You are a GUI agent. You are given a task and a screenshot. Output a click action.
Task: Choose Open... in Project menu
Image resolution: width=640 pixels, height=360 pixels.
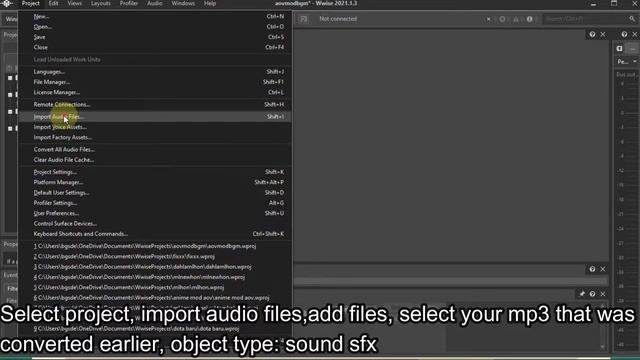coord(155,27)
